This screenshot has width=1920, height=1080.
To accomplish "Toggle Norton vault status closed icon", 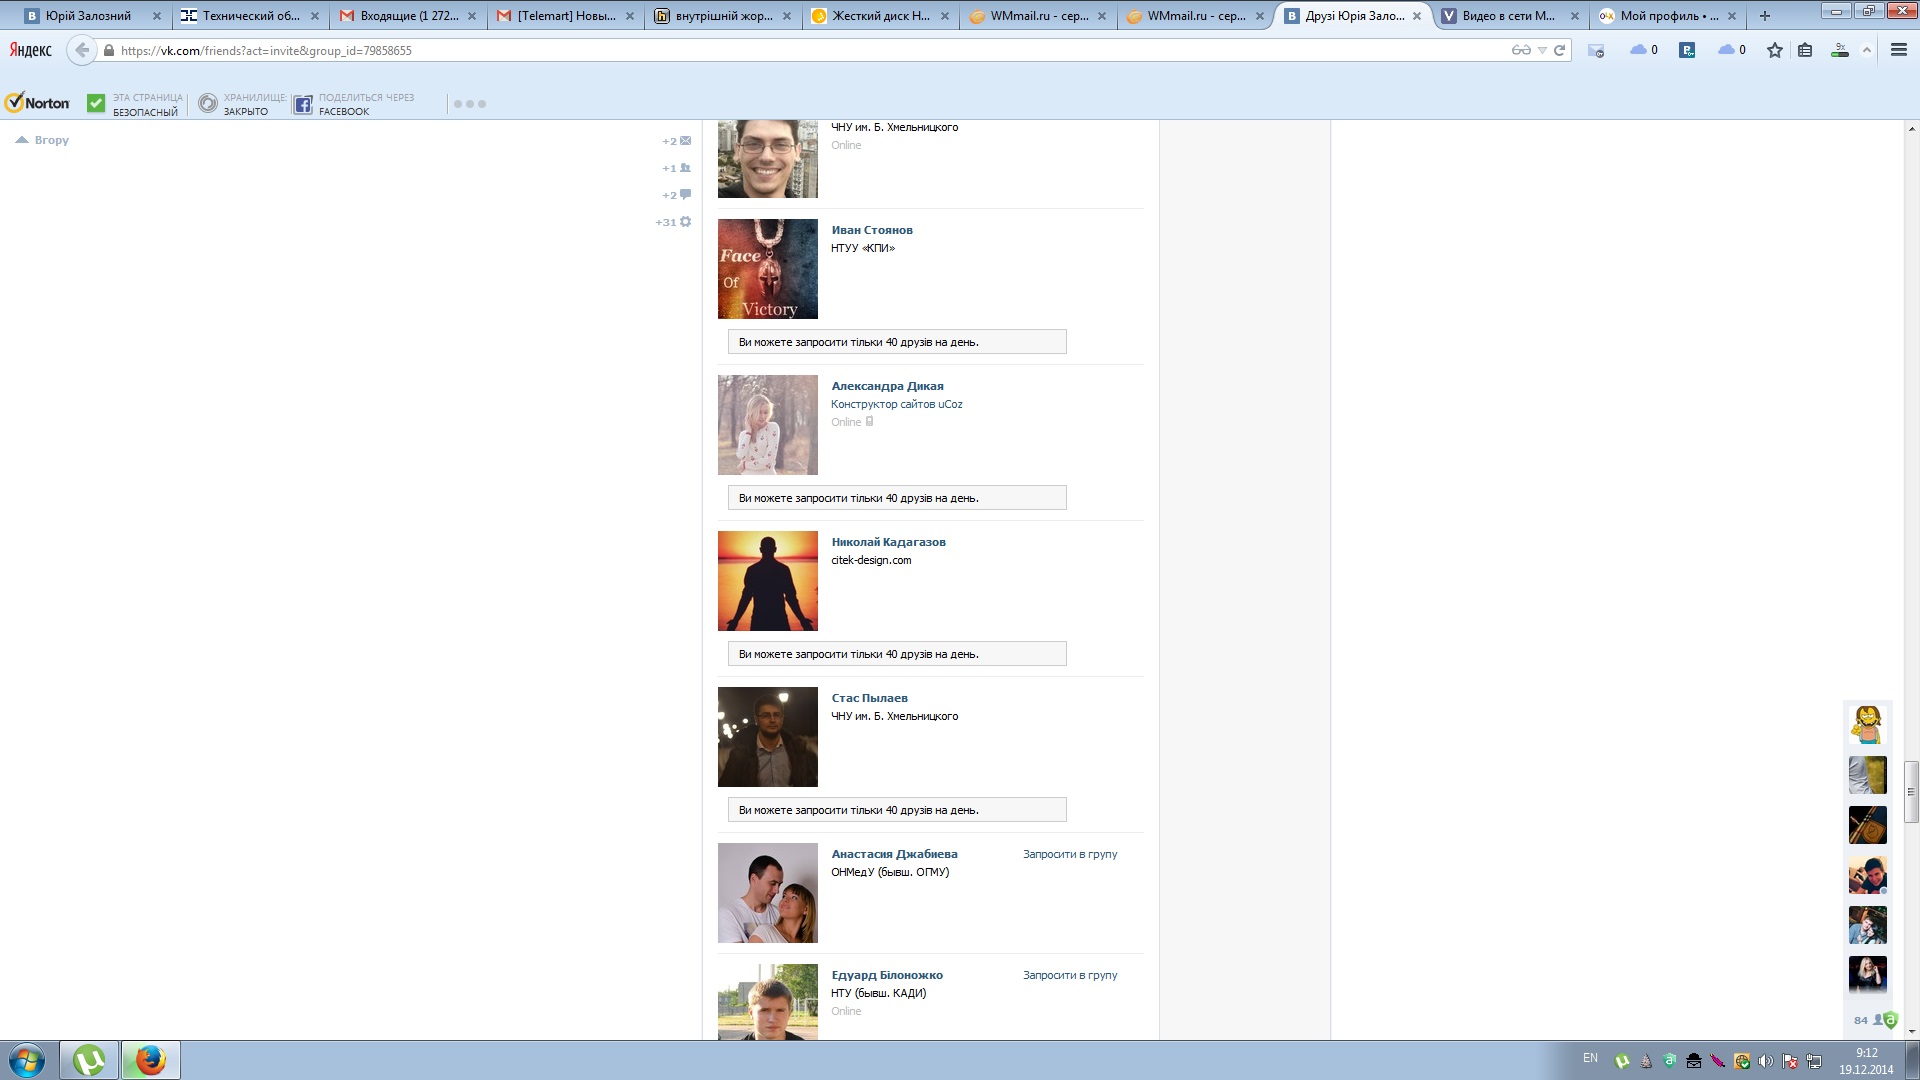I will [208, 104].
